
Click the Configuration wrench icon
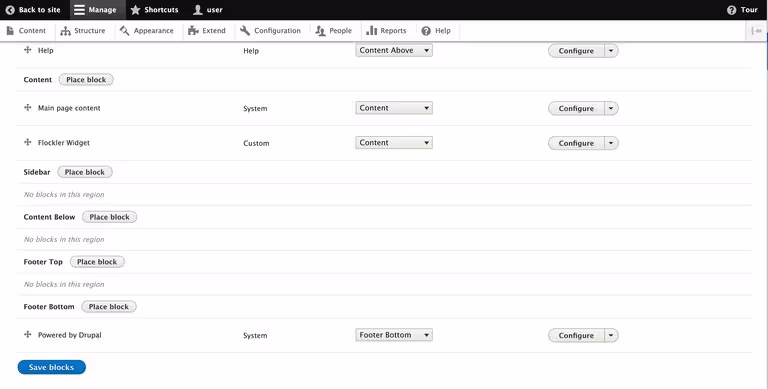tap(245, 30)
